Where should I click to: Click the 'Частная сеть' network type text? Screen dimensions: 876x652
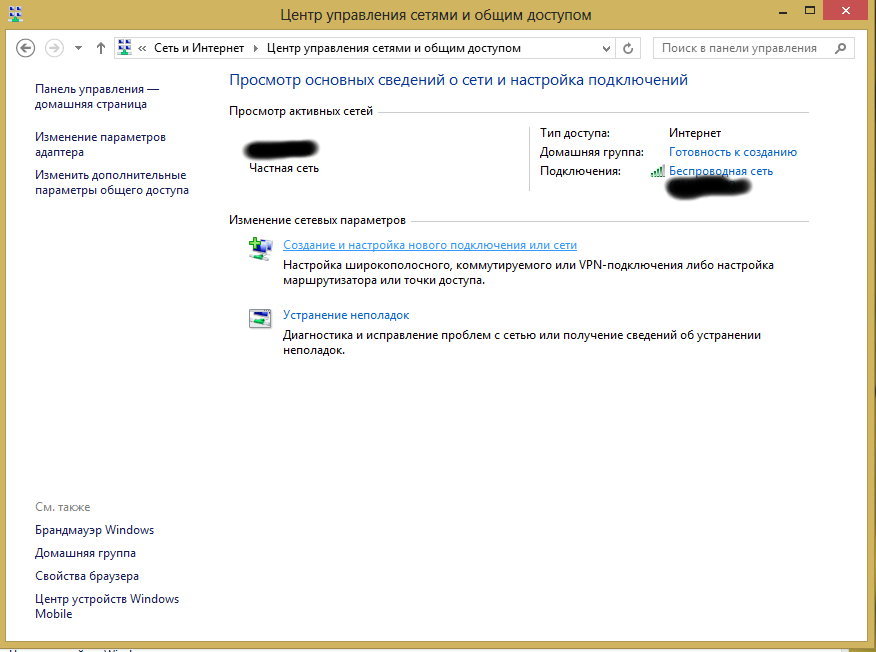[284, 168]
